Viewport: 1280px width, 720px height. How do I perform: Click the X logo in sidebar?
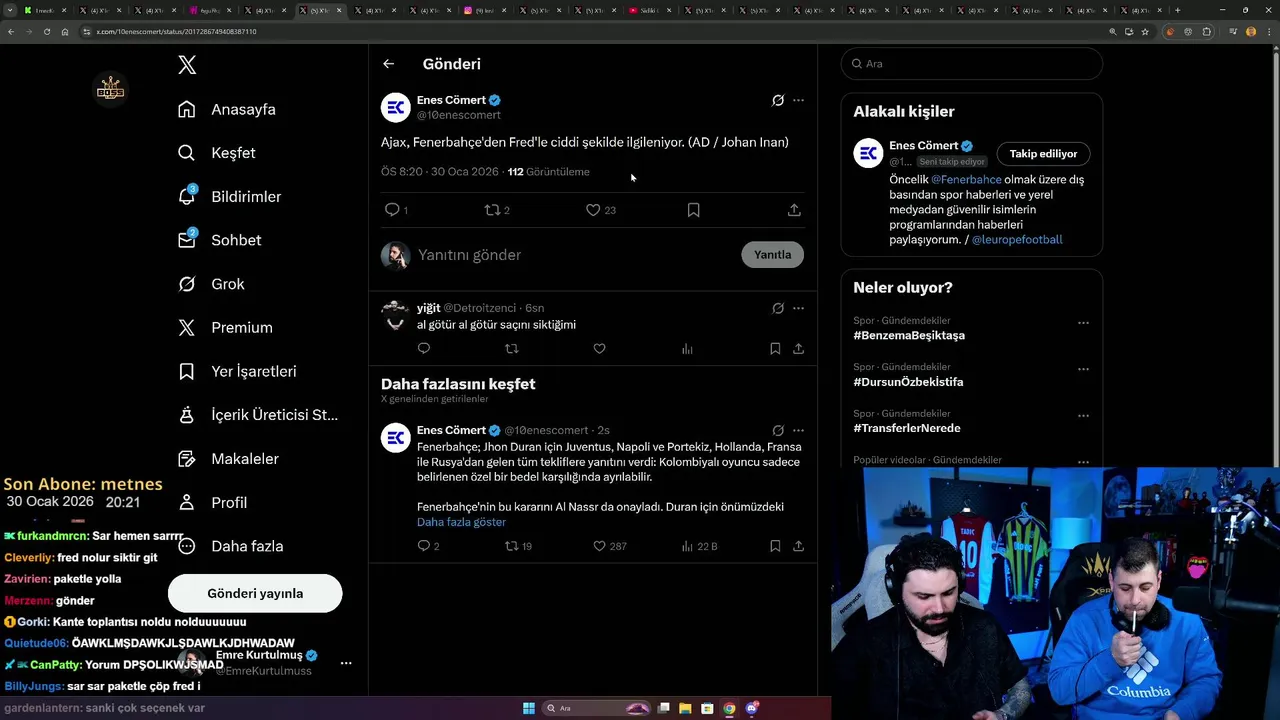(187, 65)
